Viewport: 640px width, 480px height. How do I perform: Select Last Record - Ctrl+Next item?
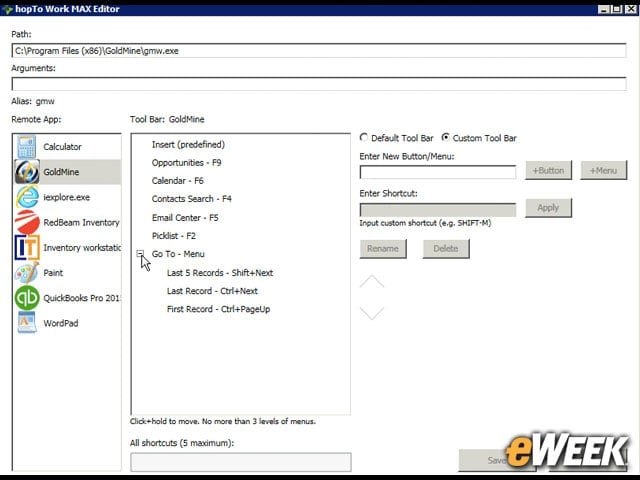pyautogui.click(x=212, y=291)
